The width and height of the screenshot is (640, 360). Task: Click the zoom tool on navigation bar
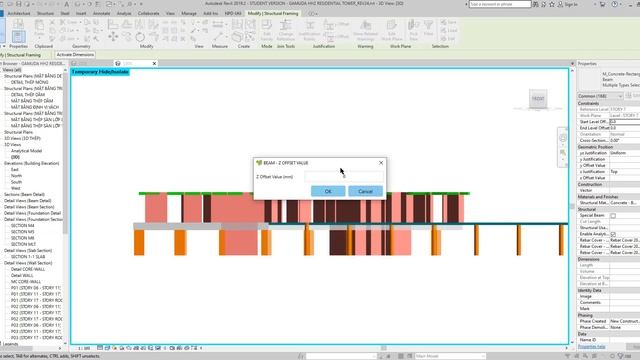(563, 153)
